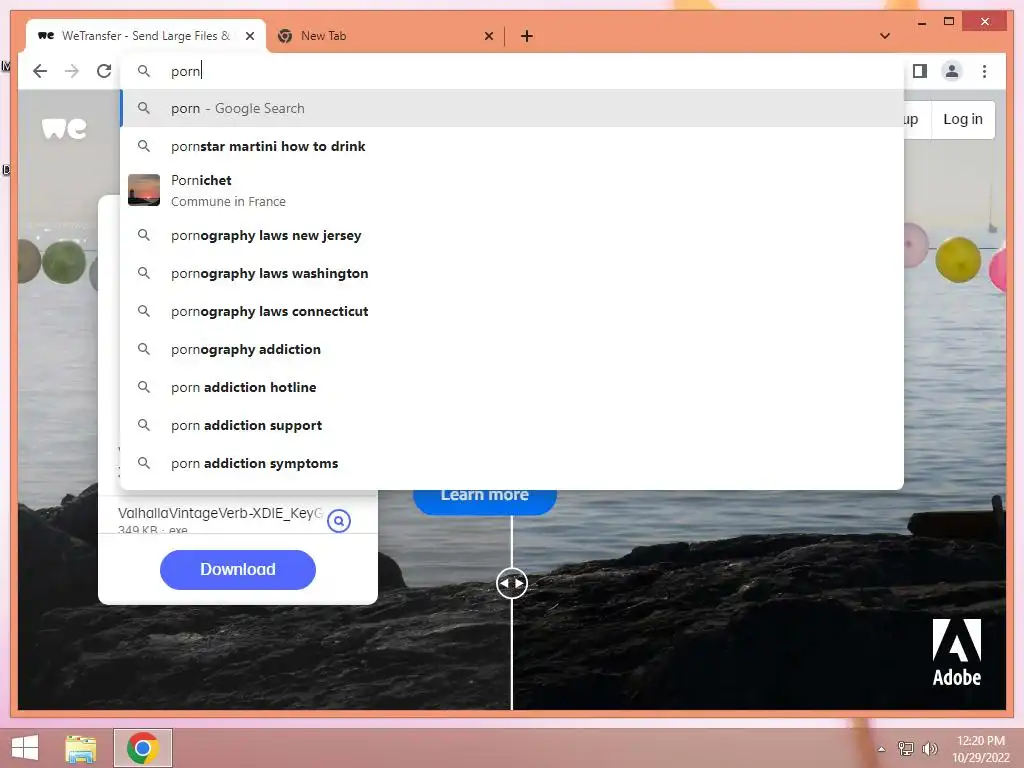Switch to the New Tab tab
Image resolution: width=1024 pixels, height=768 pixels.
pyautogui.click(x=385, y=36)
